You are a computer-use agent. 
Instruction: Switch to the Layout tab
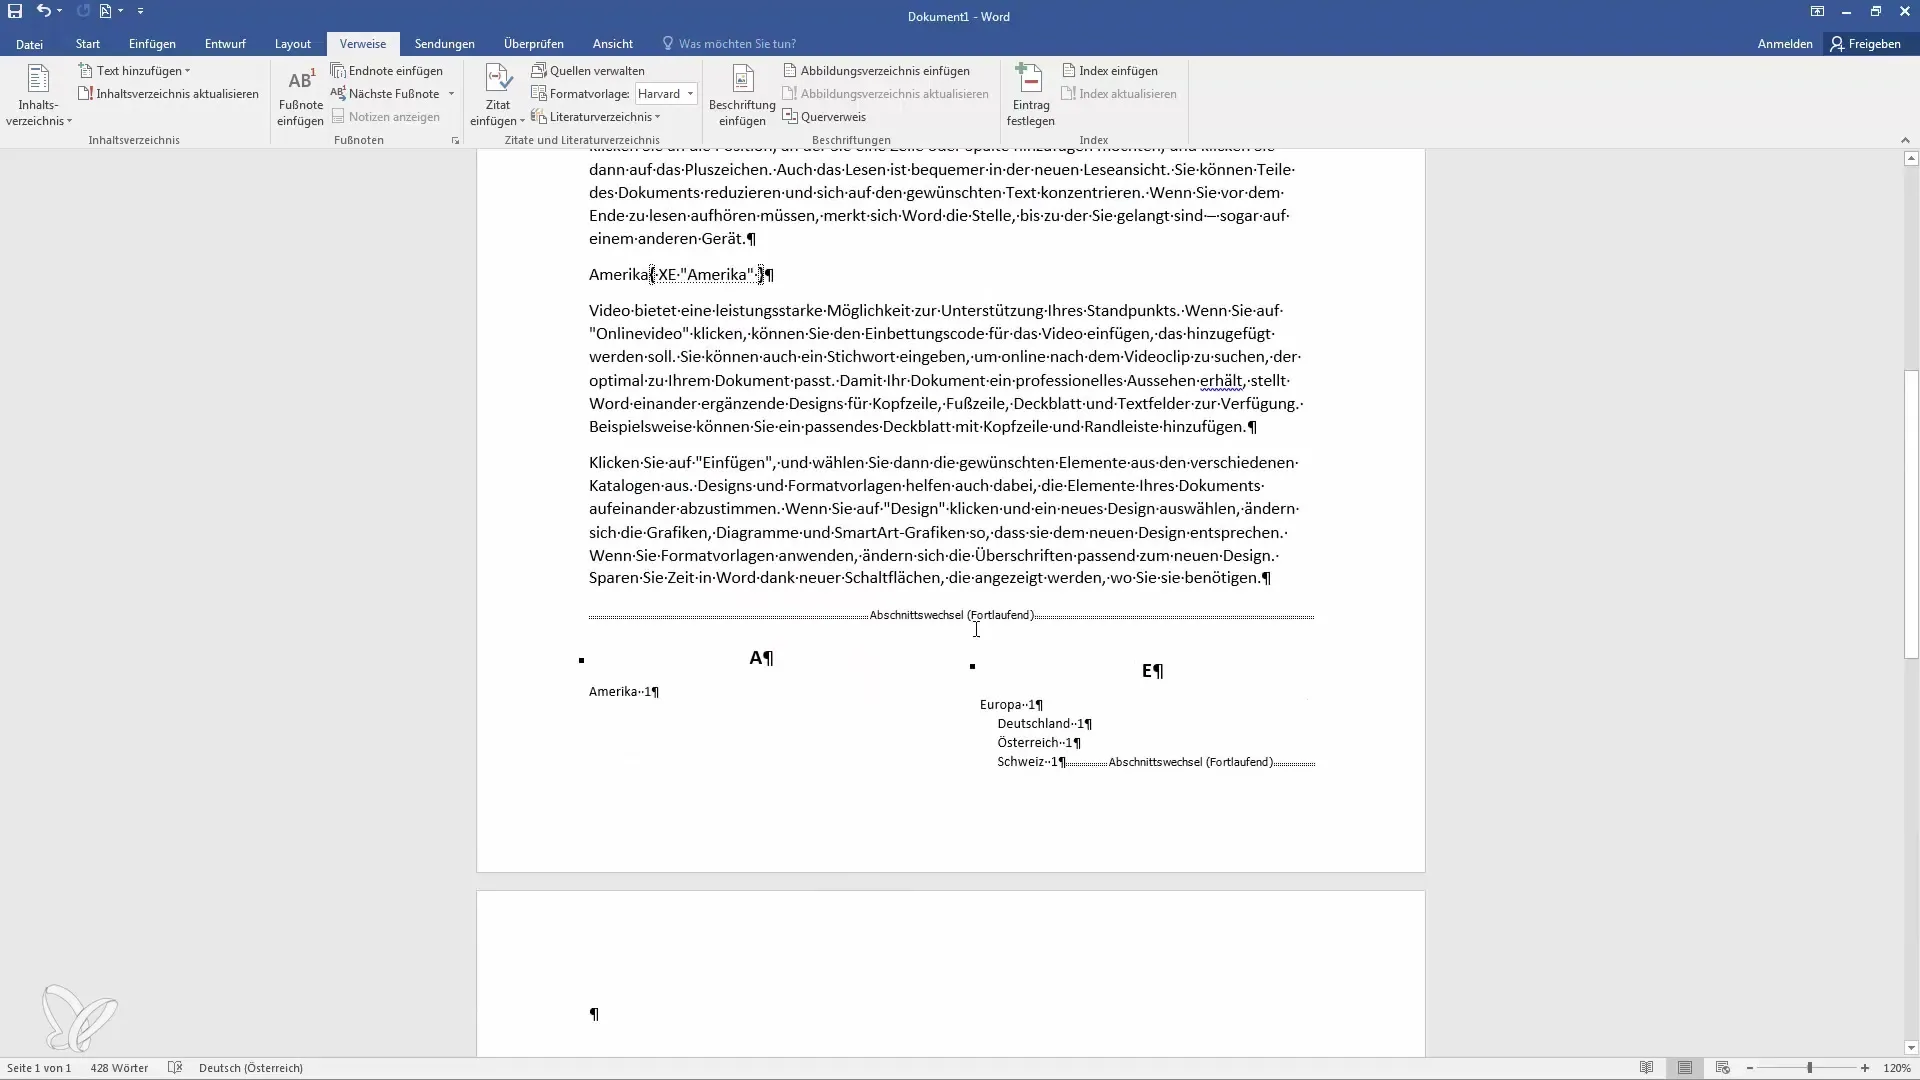pyautogui.click(x=293, y=44)
